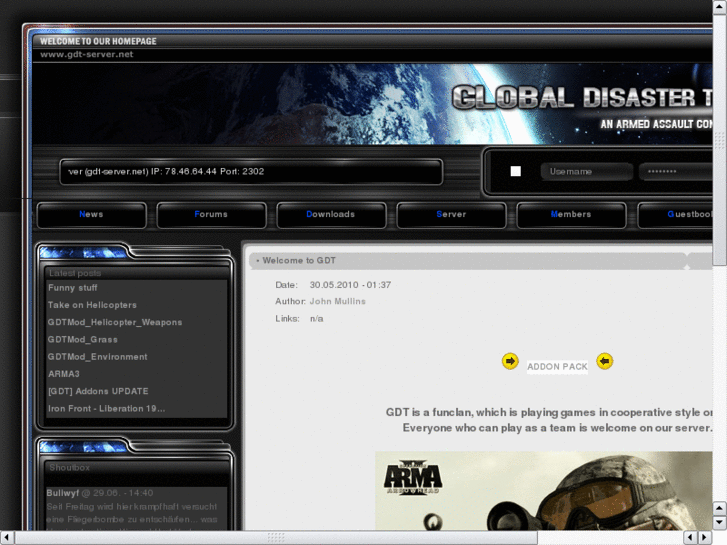Click the yellow left-arrow icon beside ADDON PACK
This screenshot has width=727, height=545.
pos(605,361)
